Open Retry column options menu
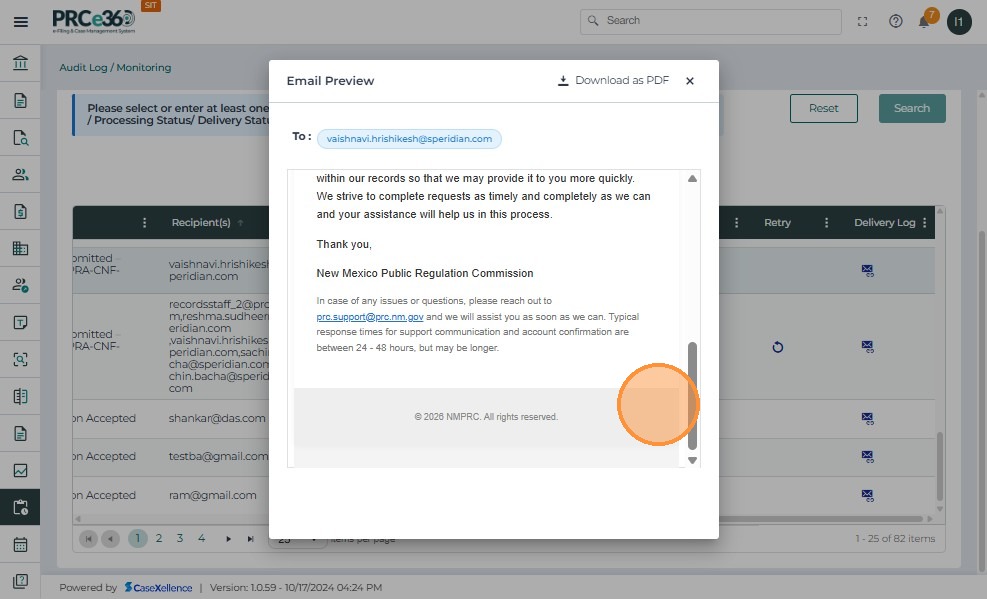This screenshot has width=987, height=599. point(826,222)
